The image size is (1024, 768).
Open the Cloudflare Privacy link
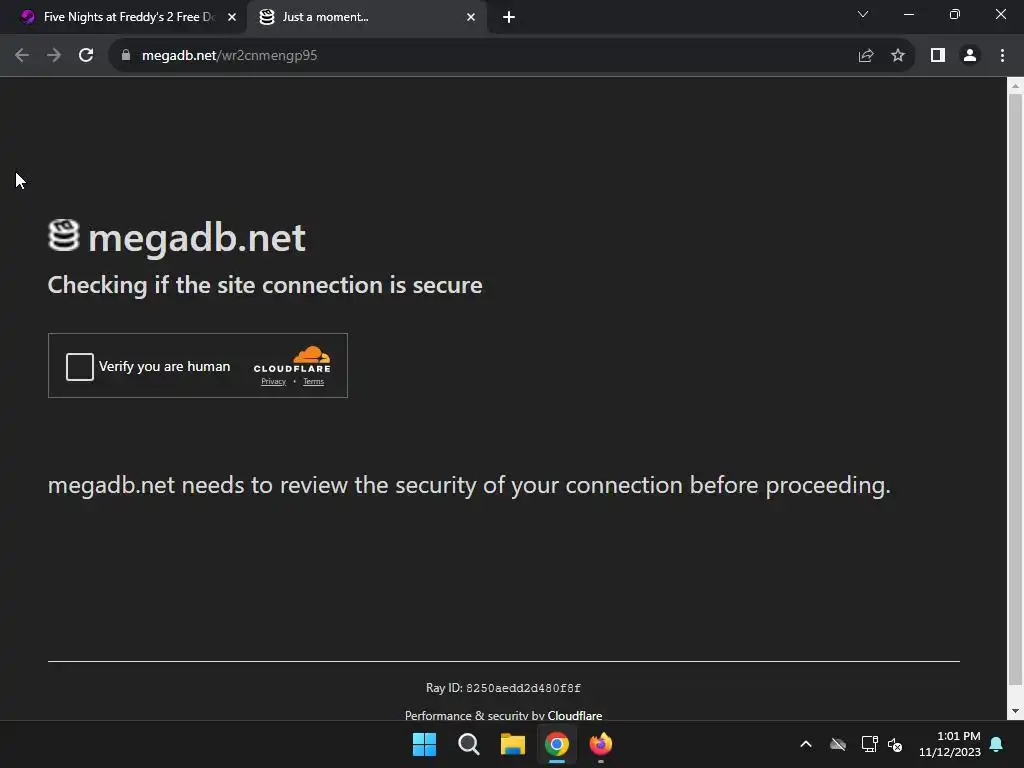pyautogui.click(x=273, y=382)
